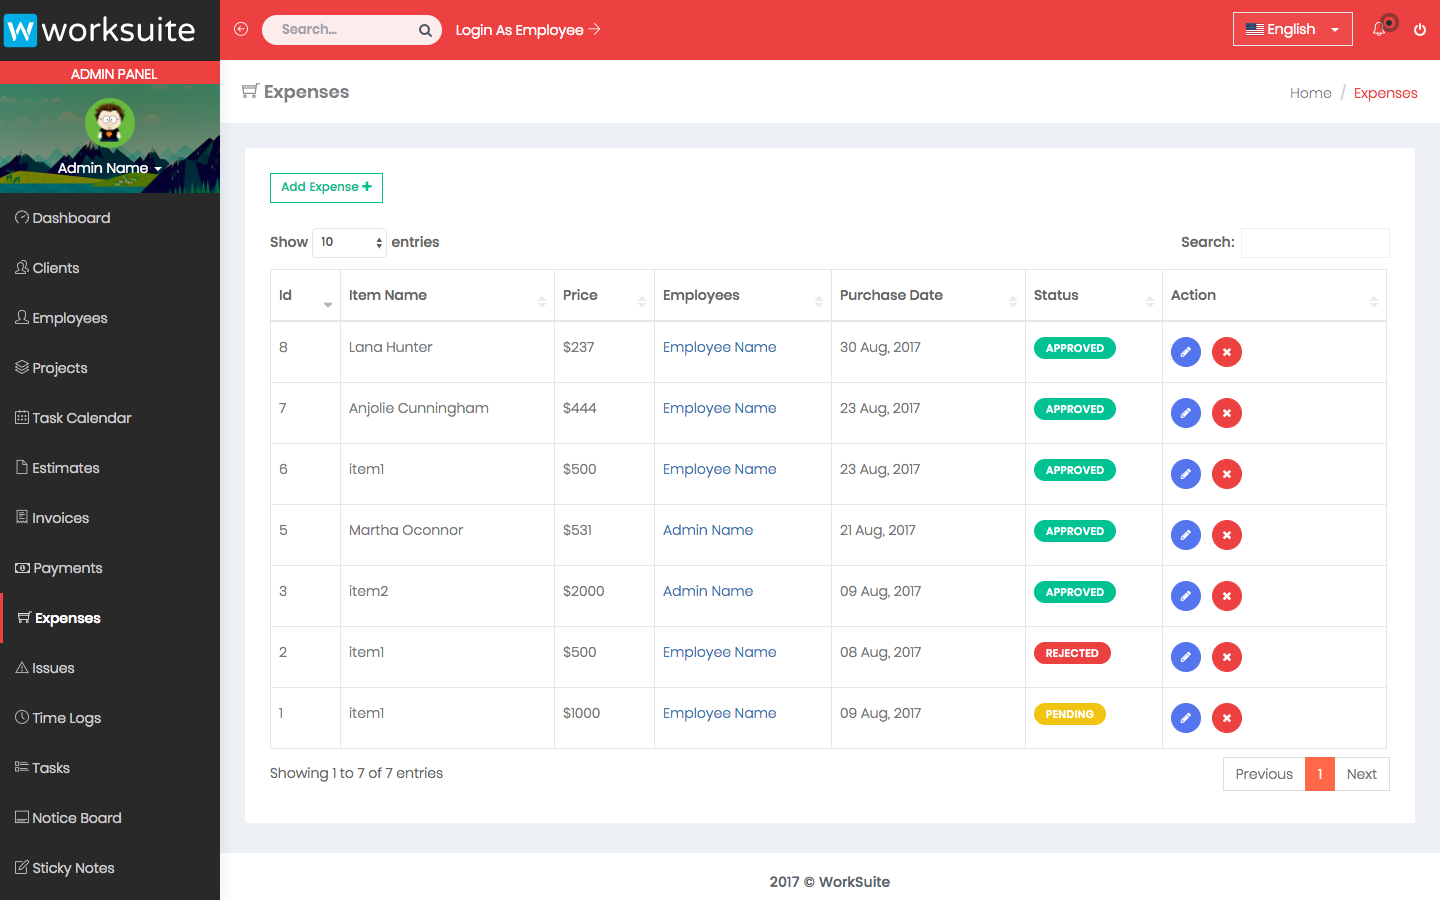Click the search magnifier icon
The image size is (1440, 900).
pos(425,30)
